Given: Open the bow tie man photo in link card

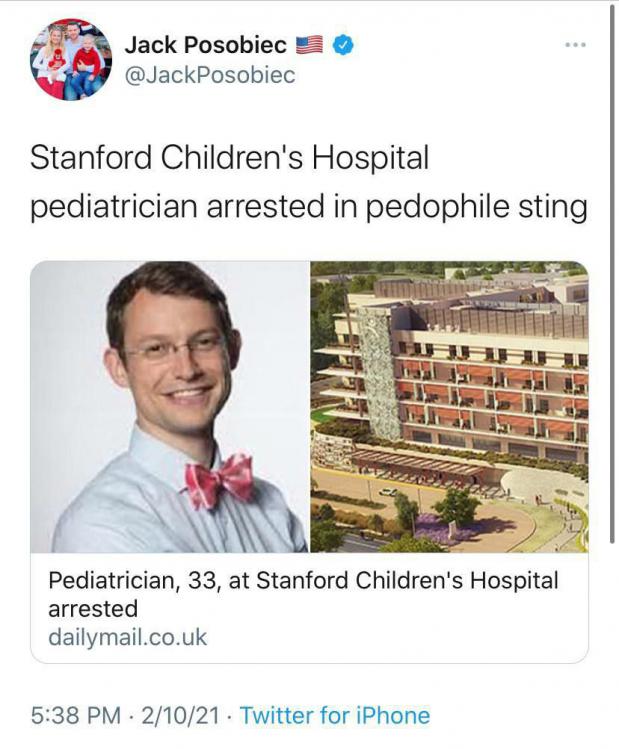Looking at the screenshot, I should pos(170,407).
